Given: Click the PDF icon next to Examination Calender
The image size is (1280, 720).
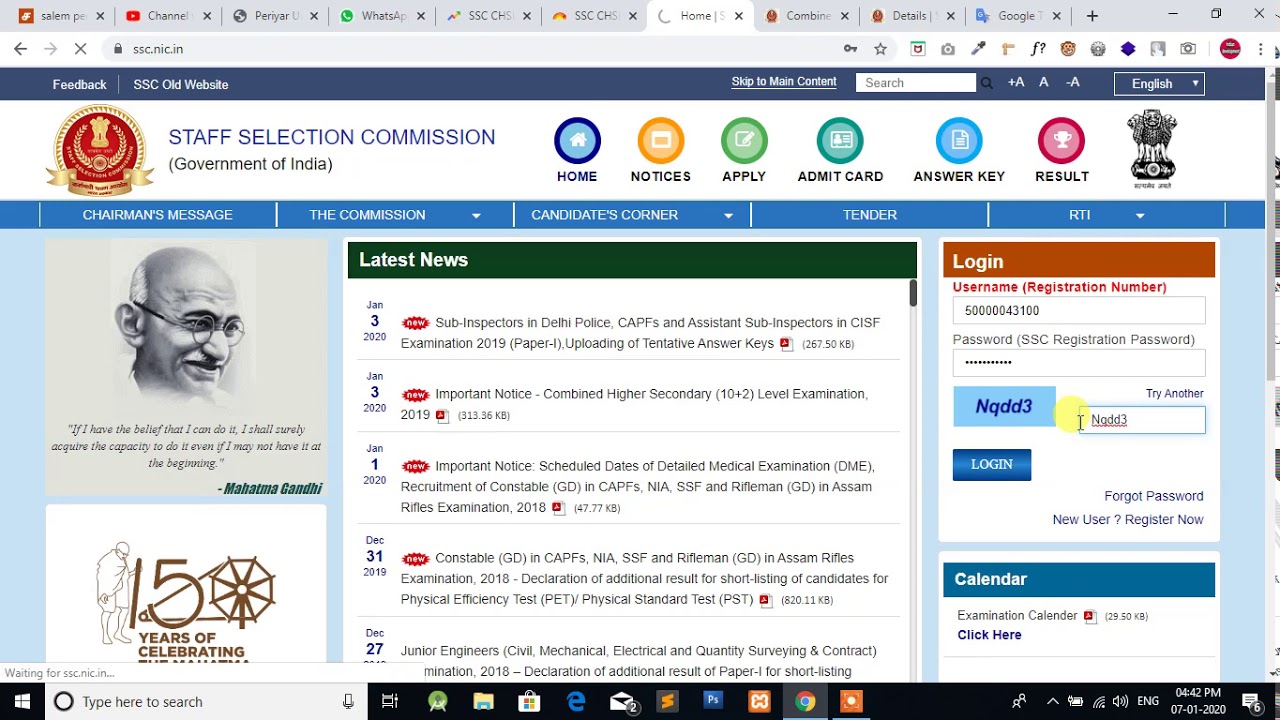Looking at the screenshot, I should [1090, 616].
